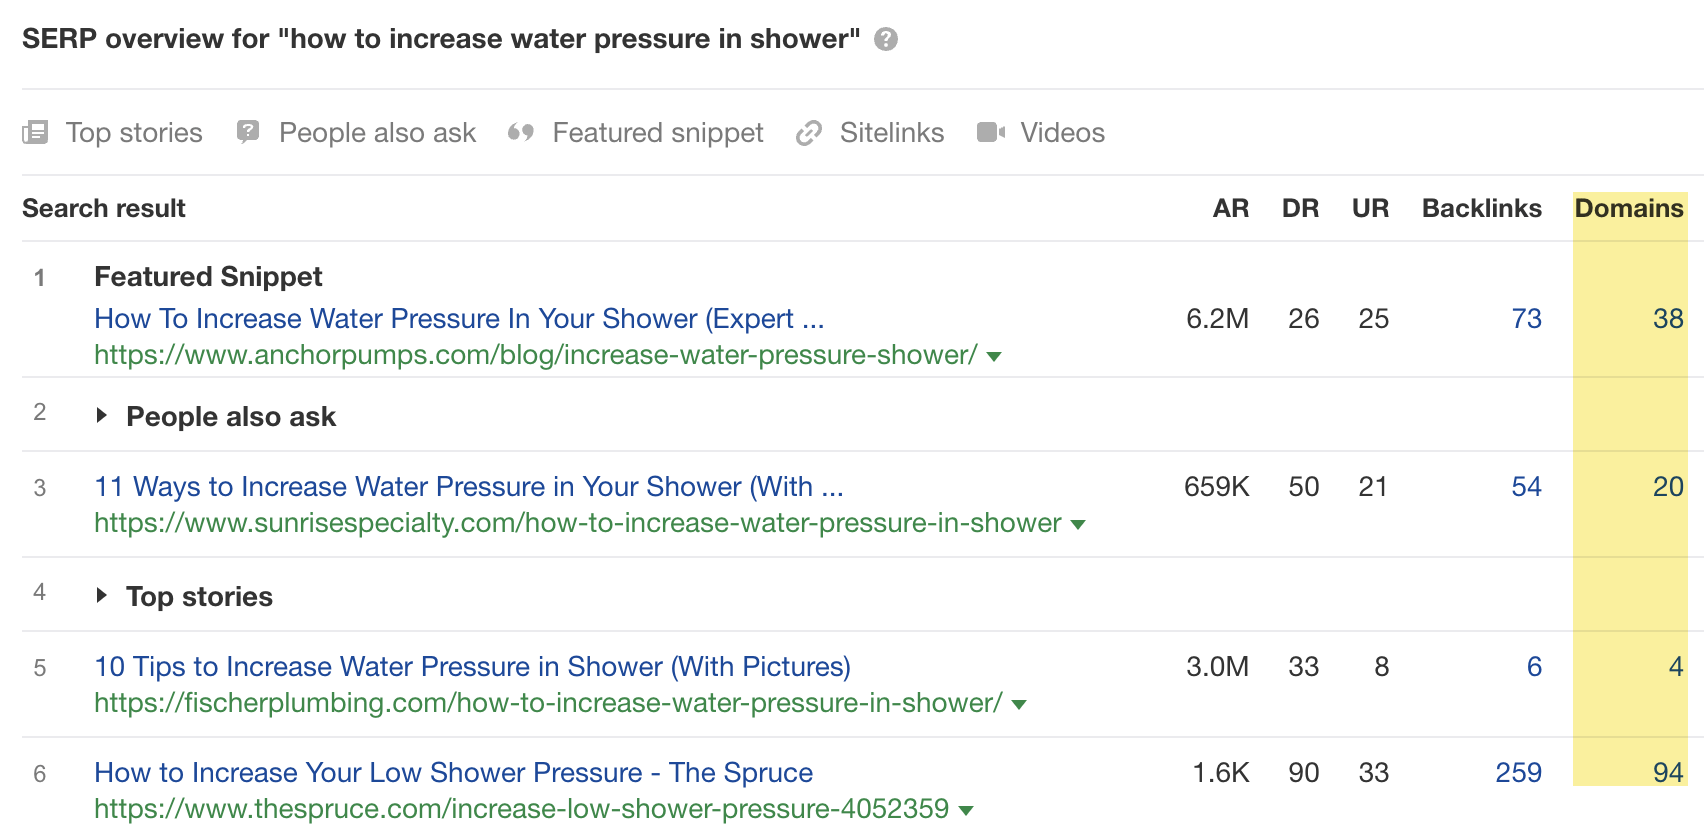The height and width of the screenshot is (836, 1704).
Task: Click the 73 backlinks value for anchorpumps.com
Action: [x=1527, y=318]
